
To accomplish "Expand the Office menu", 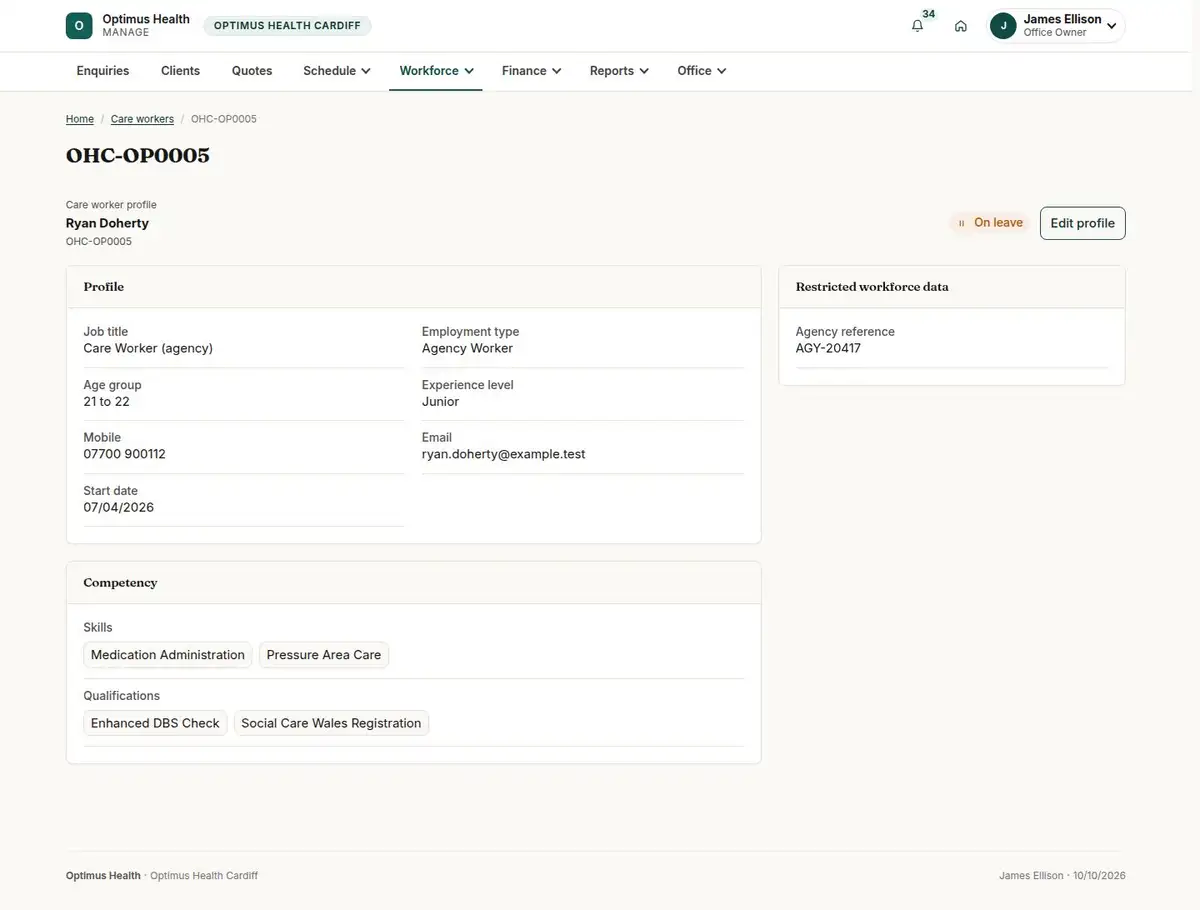I will click(701, 71).
